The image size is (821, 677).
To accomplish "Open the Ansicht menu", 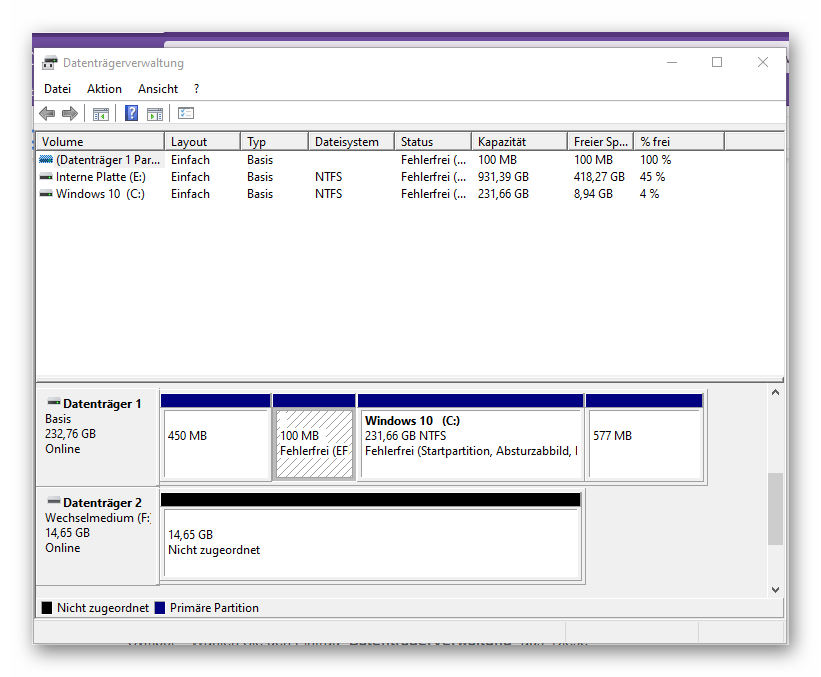I will coord(158,89).
